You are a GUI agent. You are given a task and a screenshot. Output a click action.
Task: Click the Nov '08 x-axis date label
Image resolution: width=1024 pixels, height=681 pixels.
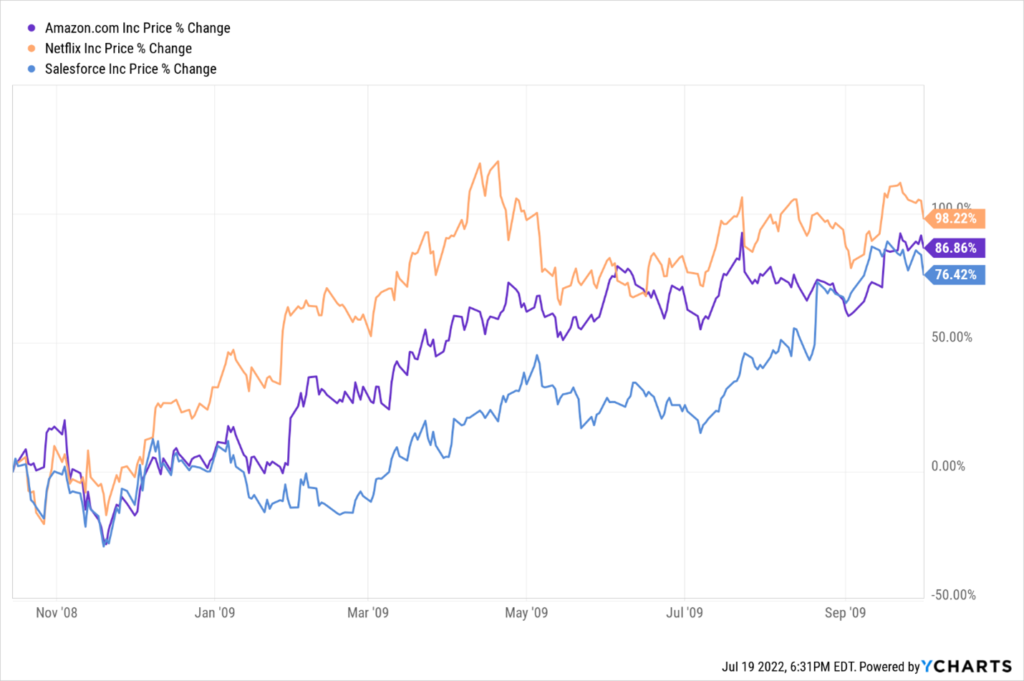pos(56,610)
